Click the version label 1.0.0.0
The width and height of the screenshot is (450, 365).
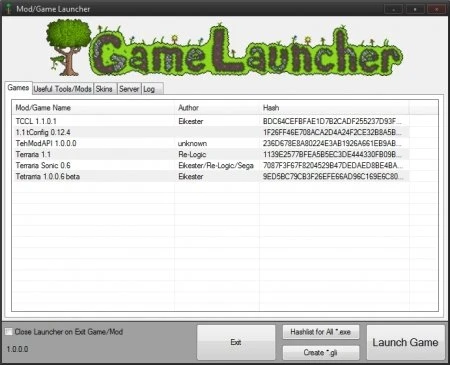click(x=17, y=349)
